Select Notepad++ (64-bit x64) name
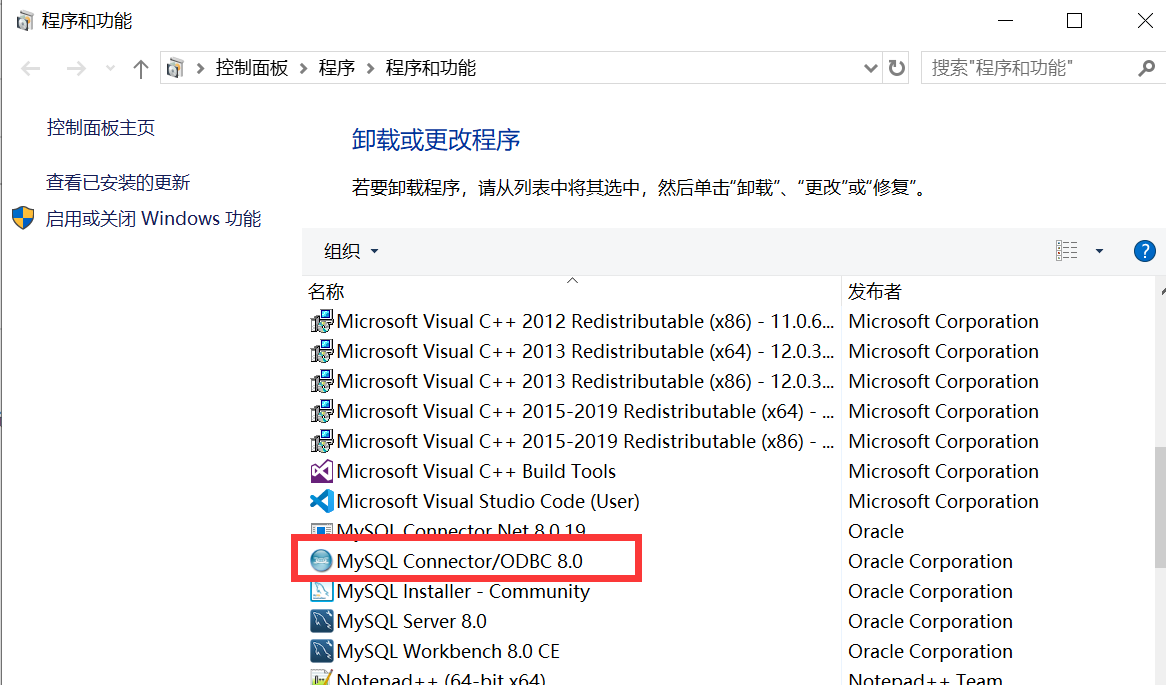1166x685 pixels. tap(441, 678)
